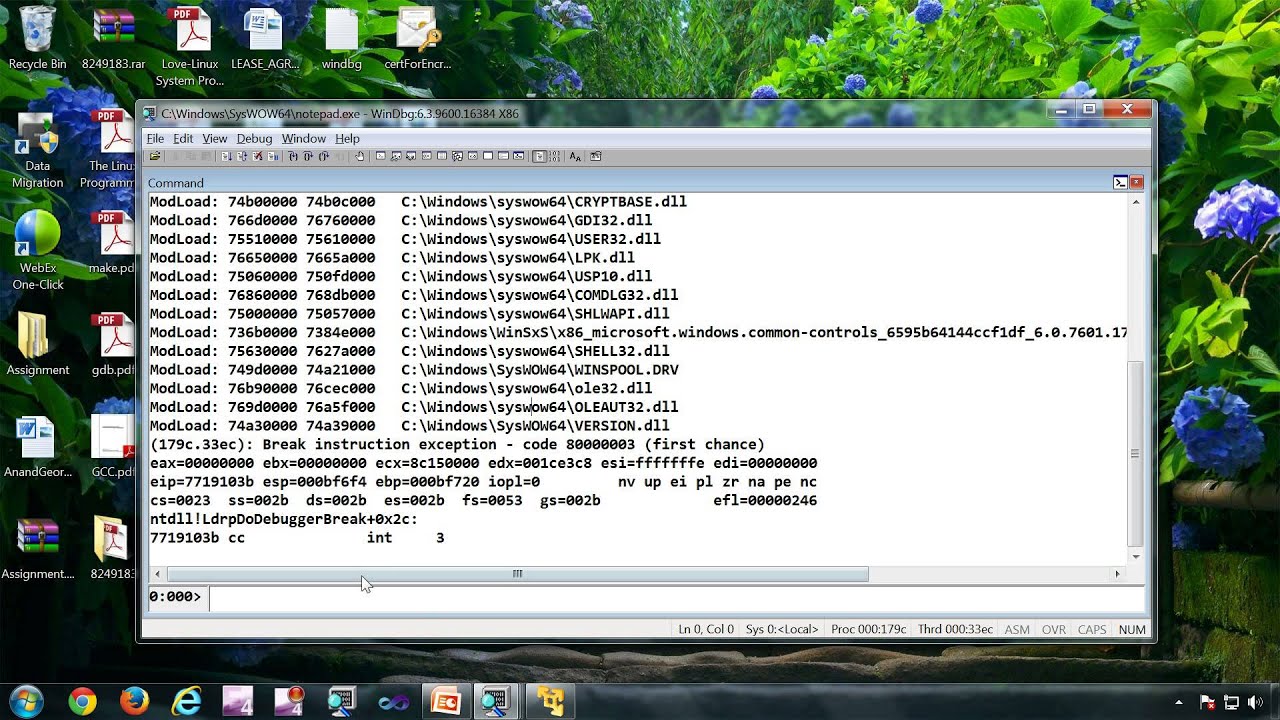1280x720 pixels.
Task: Click the Command pane close button
Action: coord(1136,183)
